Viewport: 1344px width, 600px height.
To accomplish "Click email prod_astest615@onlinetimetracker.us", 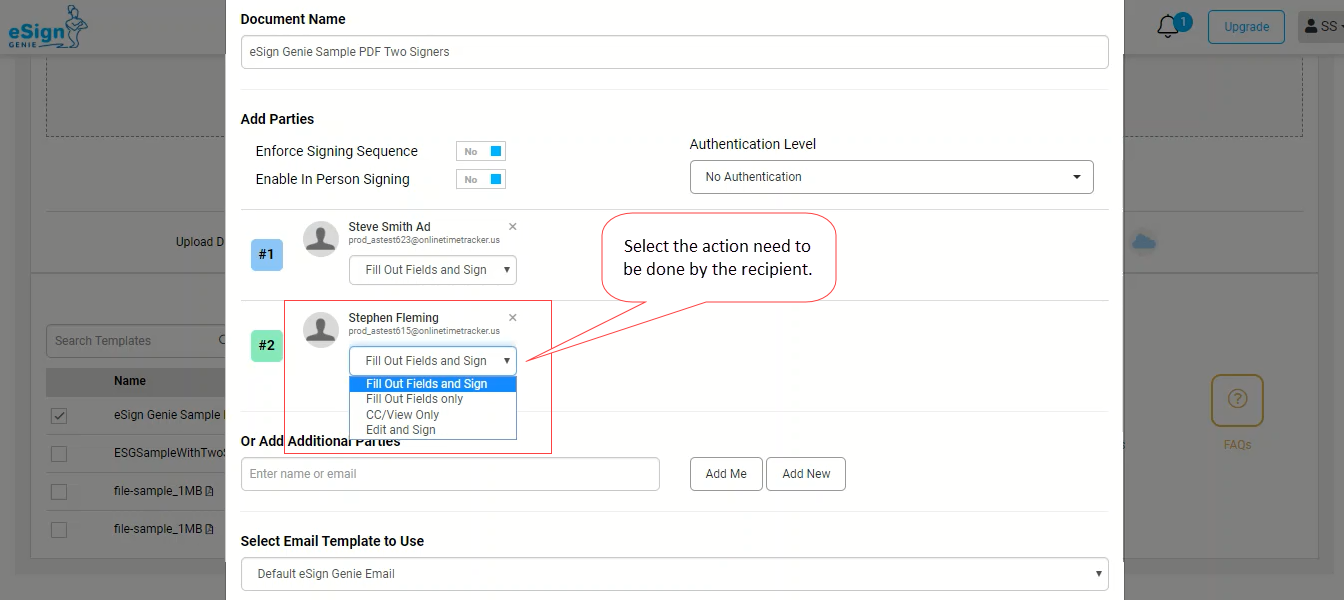I will point(424,331).
